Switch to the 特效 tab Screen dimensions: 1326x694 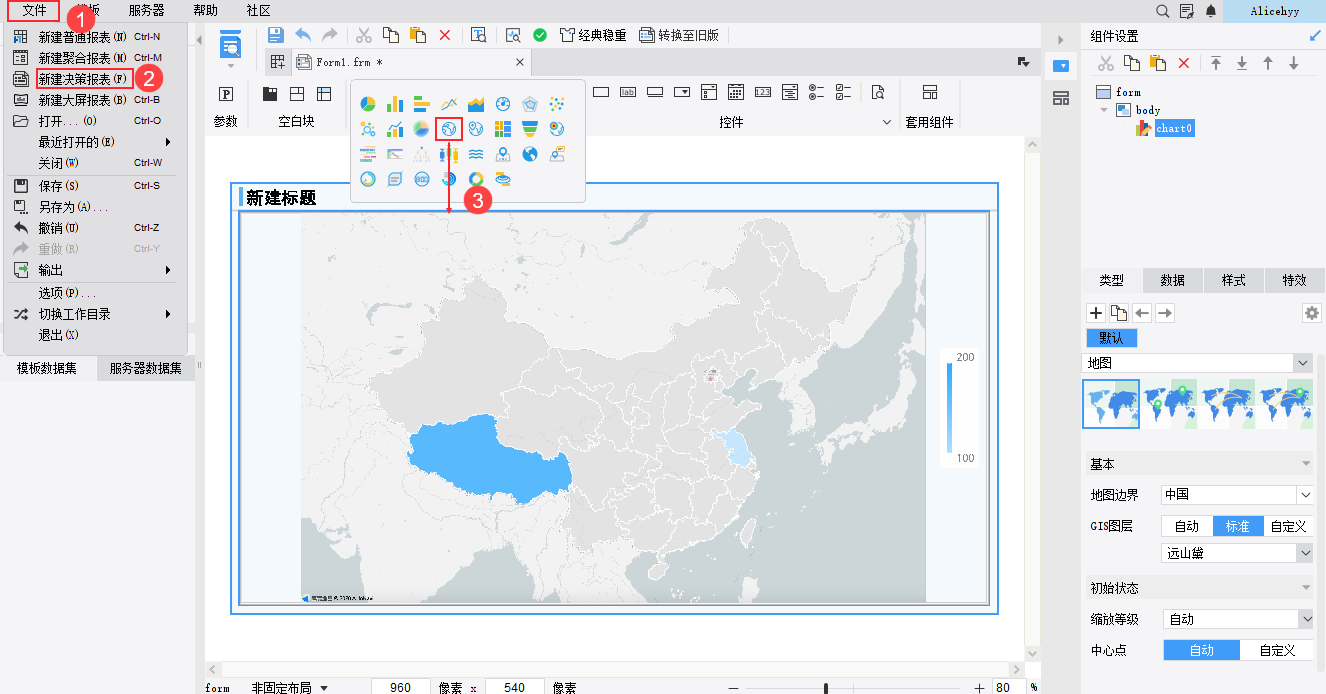(x=1294, y=280)
